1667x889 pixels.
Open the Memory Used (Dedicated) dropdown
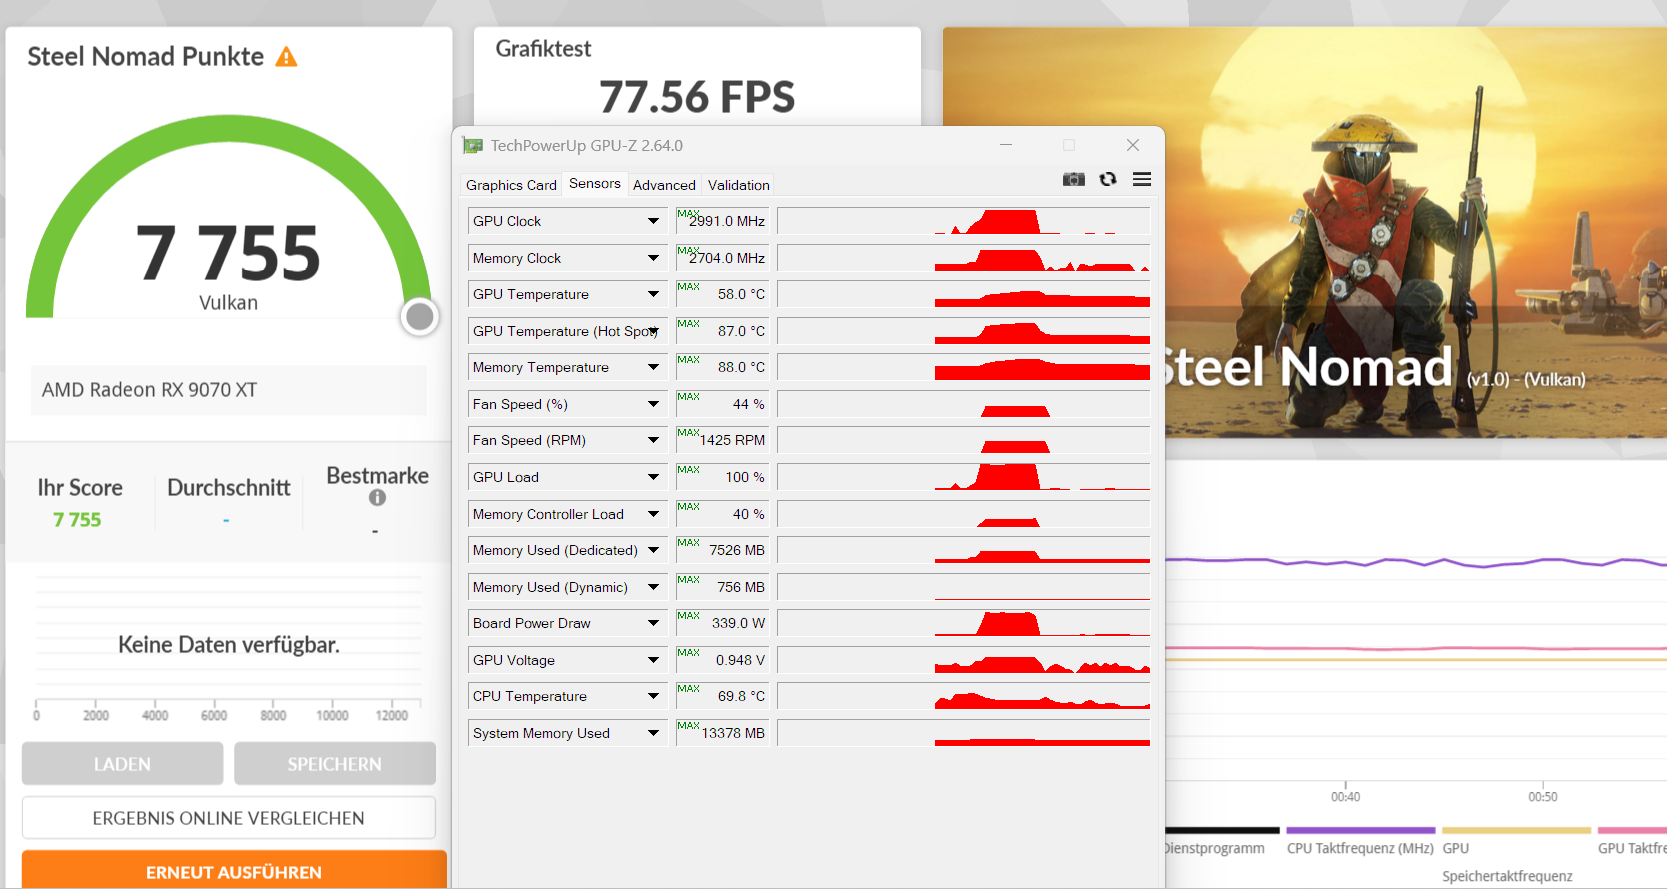(x=653, y=550)
